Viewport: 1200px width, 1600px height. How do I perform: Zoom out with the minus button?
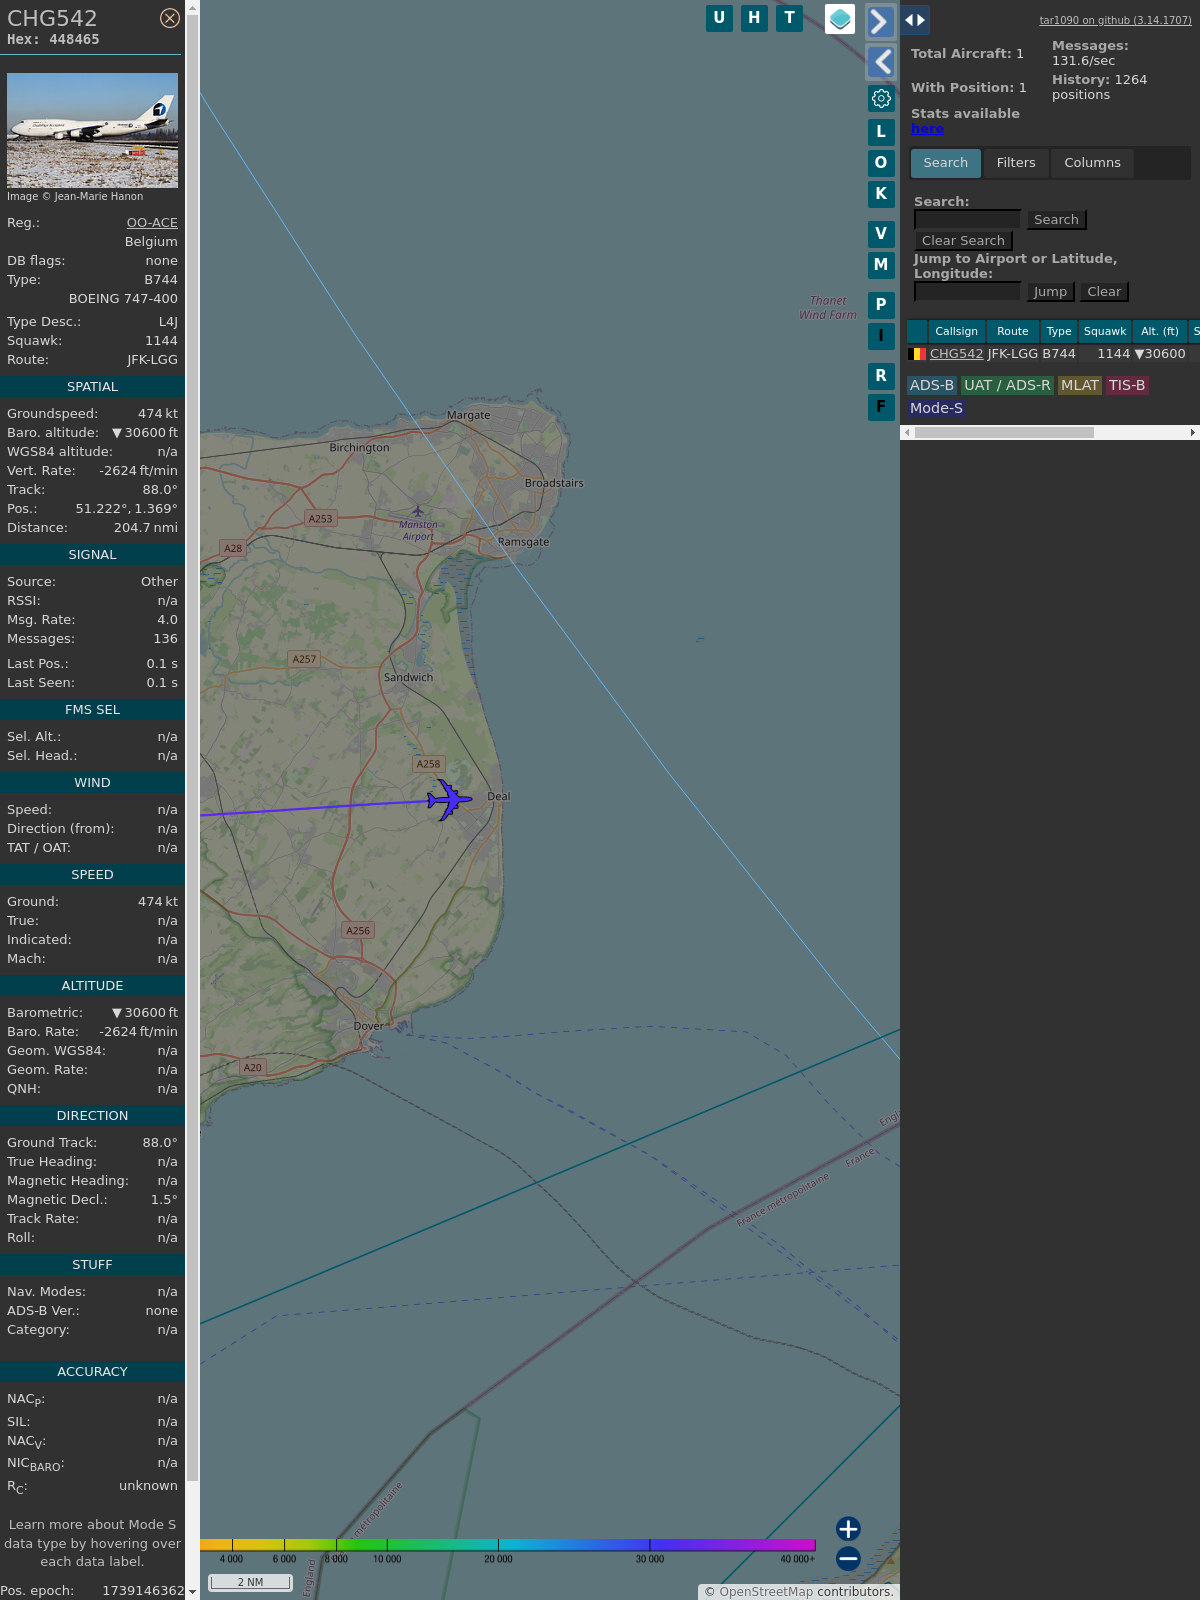pos(848,1558)
